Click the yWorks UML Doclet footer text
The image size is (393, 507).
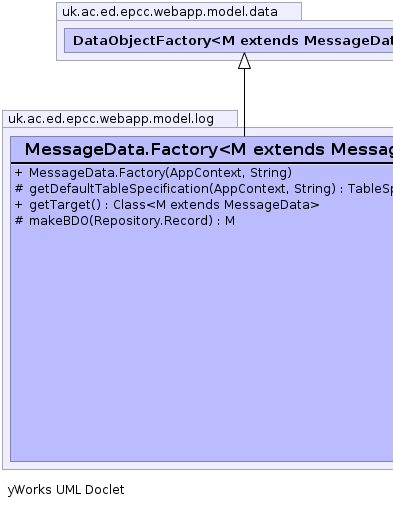pos(66,490)
